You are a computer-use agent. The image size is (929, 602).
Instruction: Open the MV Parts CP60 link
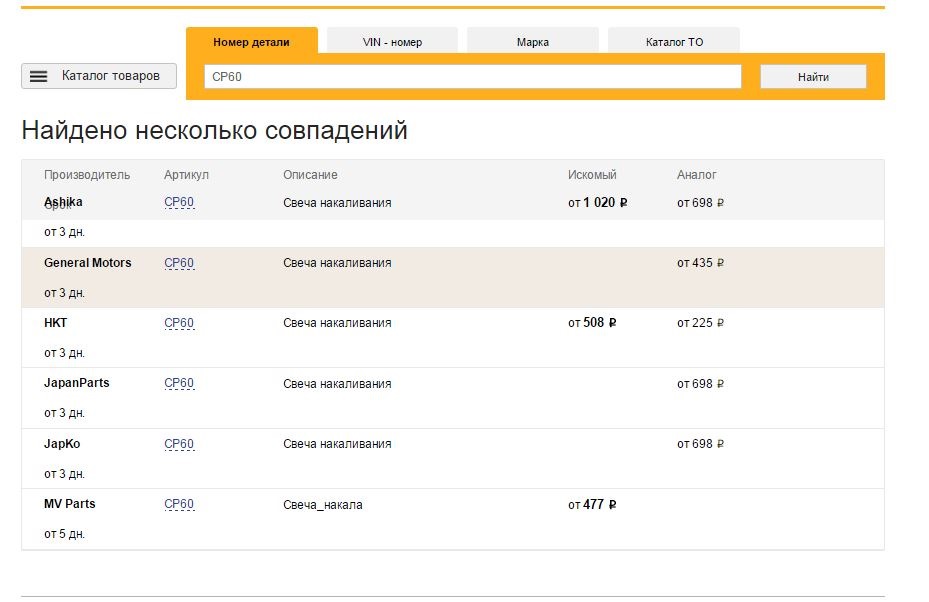tap(179, 504)
